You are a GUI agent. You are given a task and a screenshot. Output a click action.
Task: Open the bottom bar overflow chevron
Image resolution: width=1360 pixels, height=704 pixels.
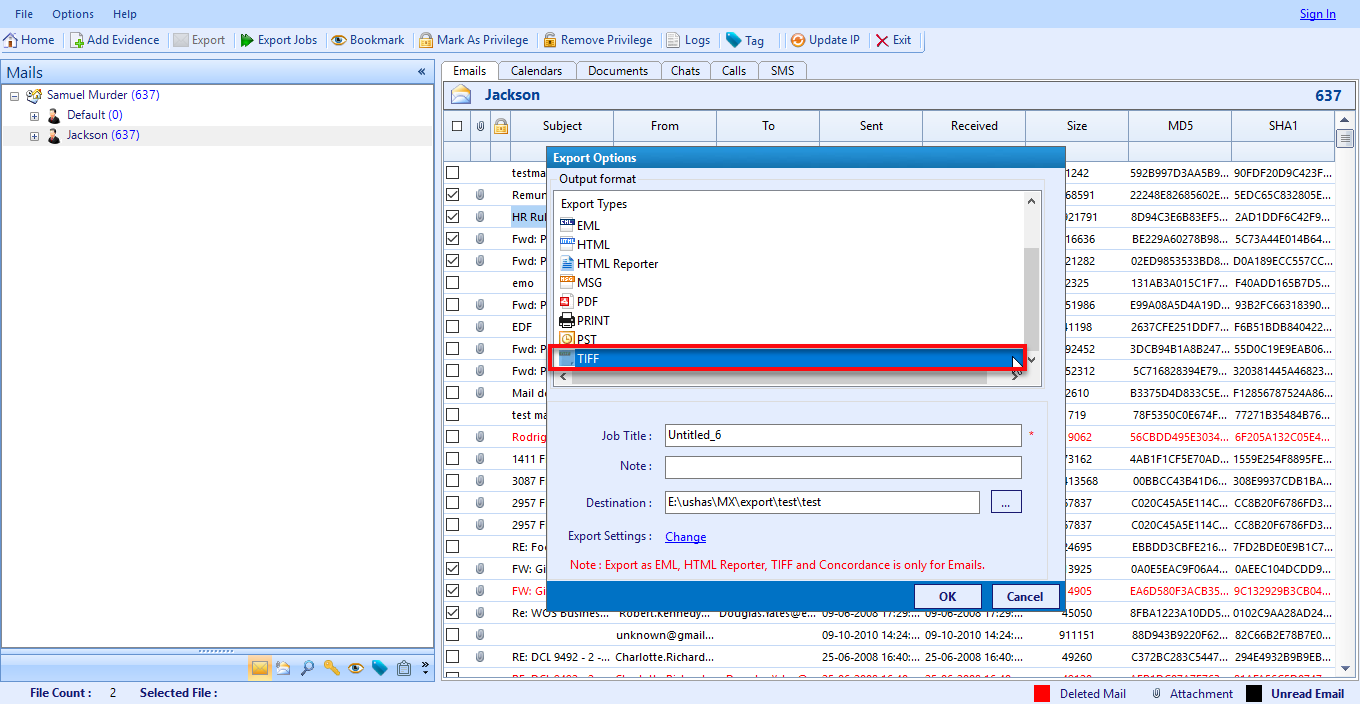425,668
